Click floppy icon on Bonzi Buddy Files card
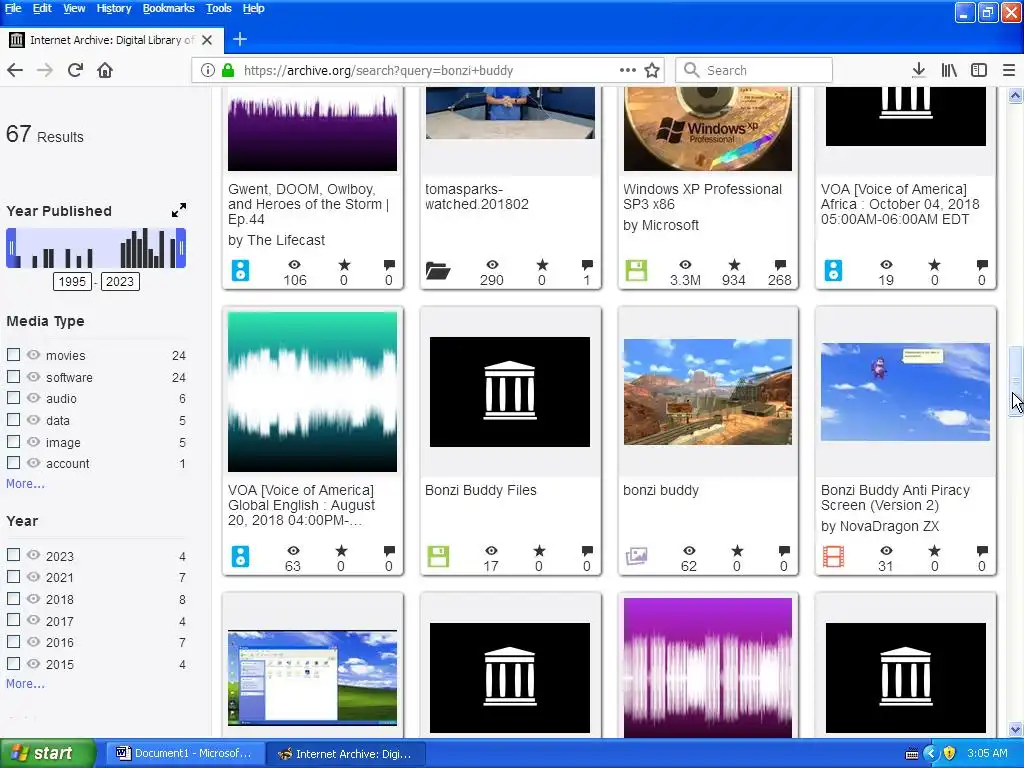 pyautogui.click(x=438, y=556)
